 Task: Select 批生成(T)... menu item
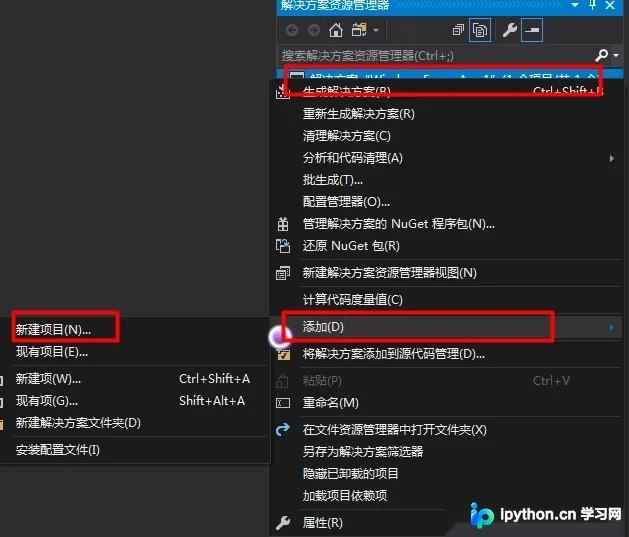coord(333,180)
